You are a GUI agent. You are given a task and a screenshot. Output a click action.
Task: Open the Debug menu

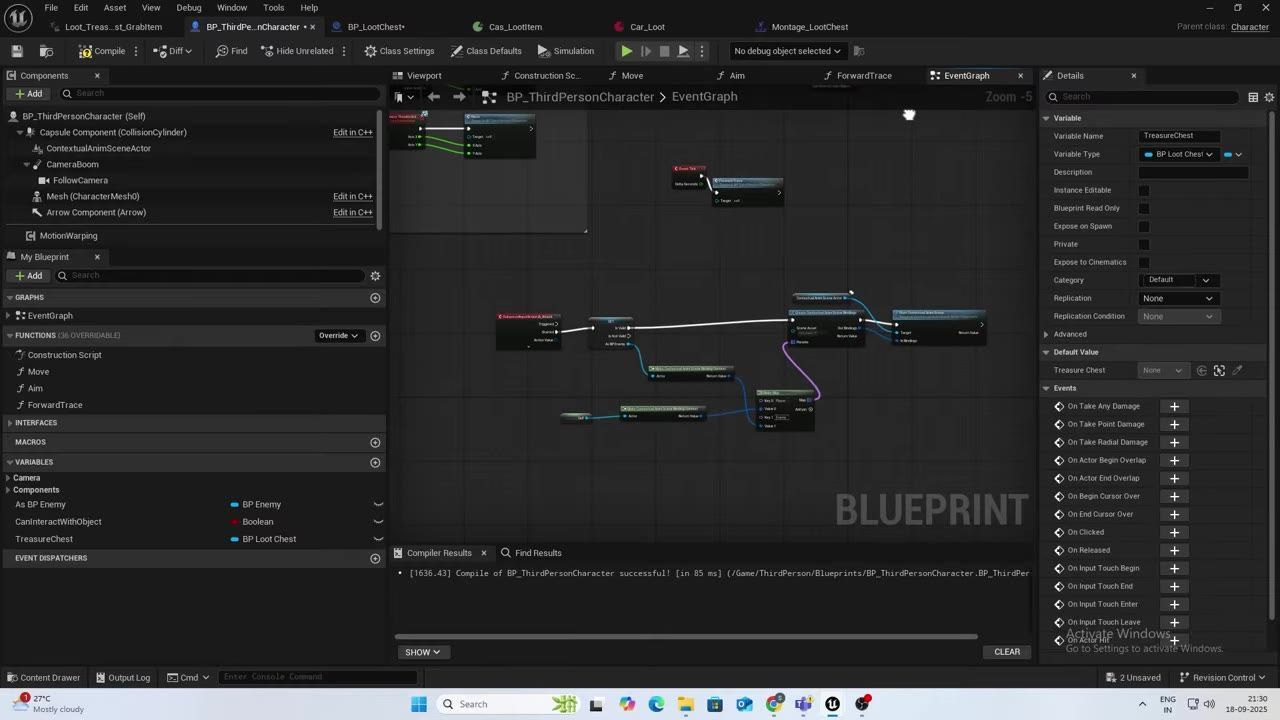pos(189,8)
